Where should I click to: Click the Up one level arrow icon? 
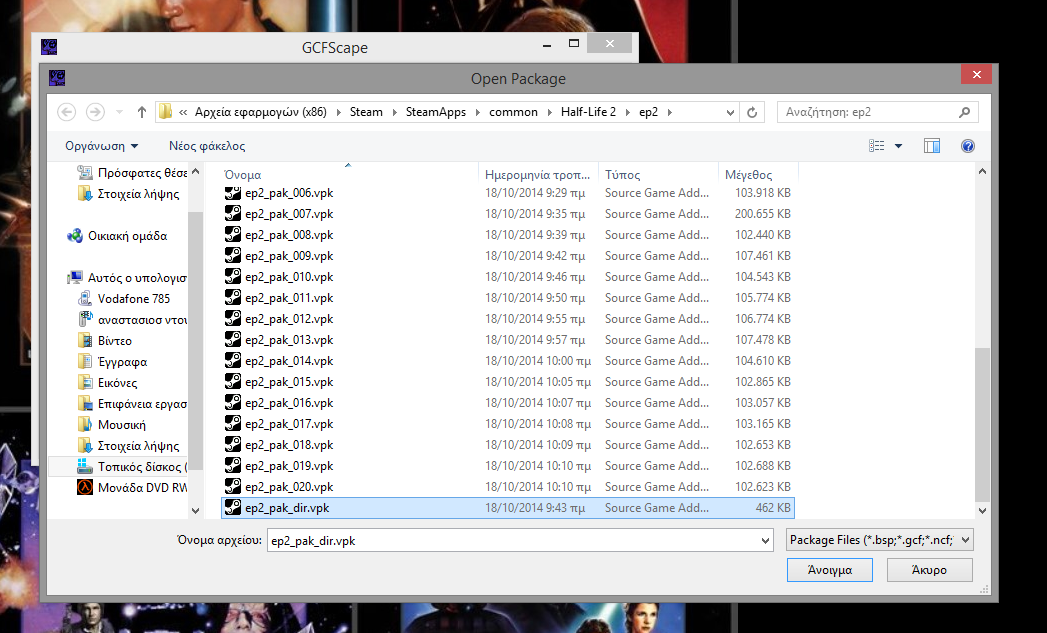point(142,112)
